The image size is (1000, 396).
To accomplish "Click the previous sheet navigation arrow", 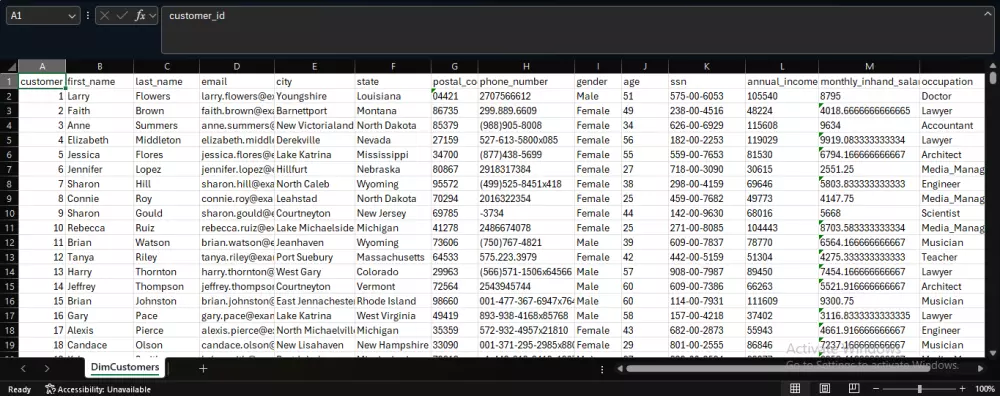I will pyautogui.click(x=23, y=368).
